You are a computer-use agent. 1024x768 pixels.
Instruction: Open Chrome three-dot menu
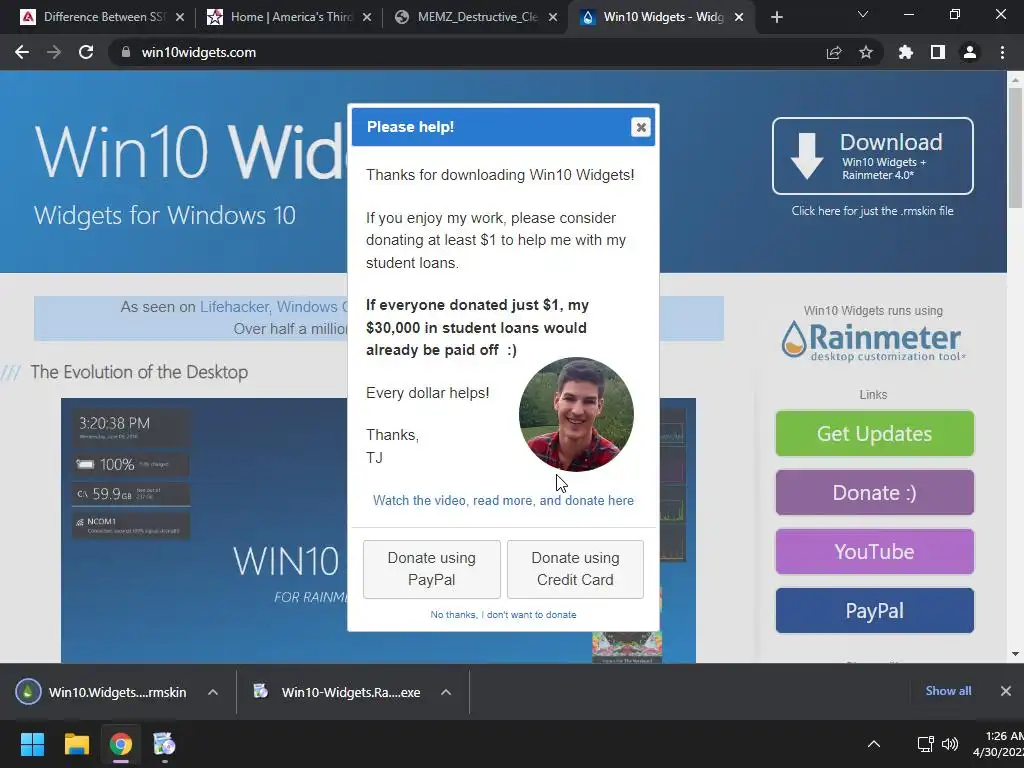point(1002,52)
